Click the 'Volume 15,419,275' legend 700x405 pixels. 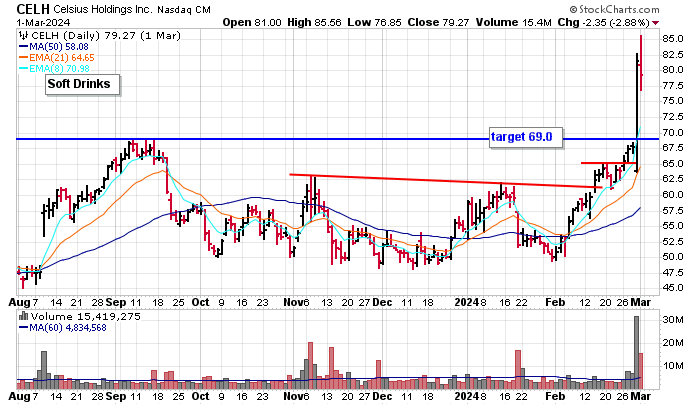tap(85, 316)
